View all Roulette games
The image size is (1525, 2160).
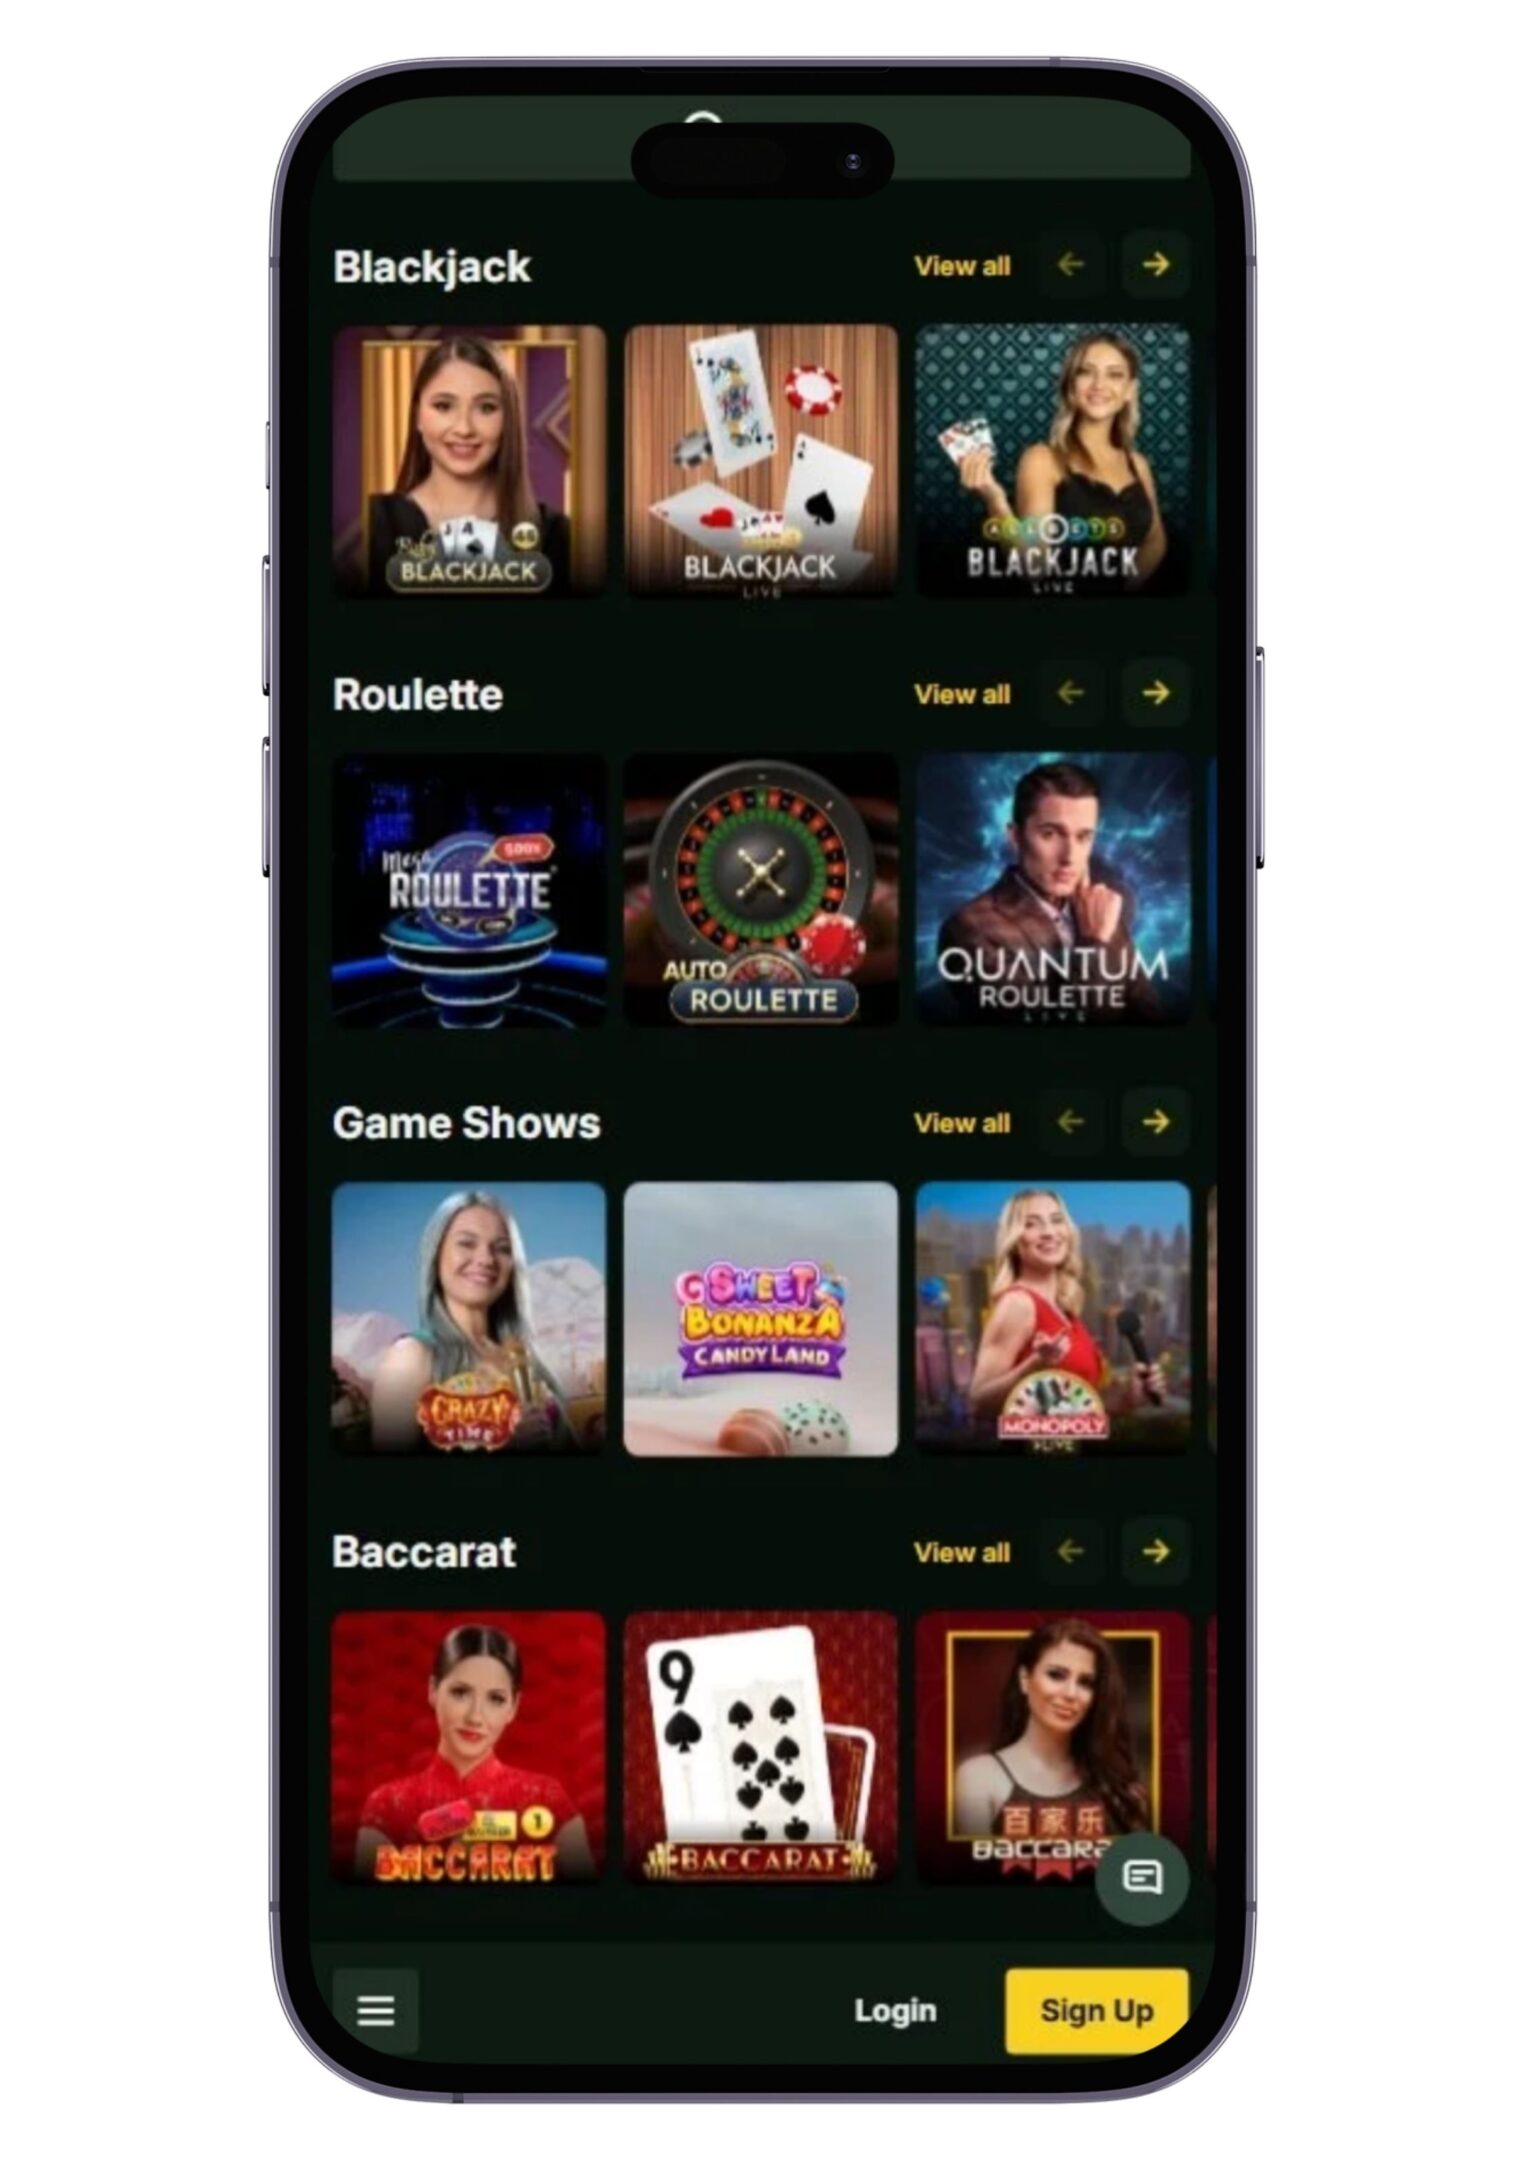pos(962,694)
